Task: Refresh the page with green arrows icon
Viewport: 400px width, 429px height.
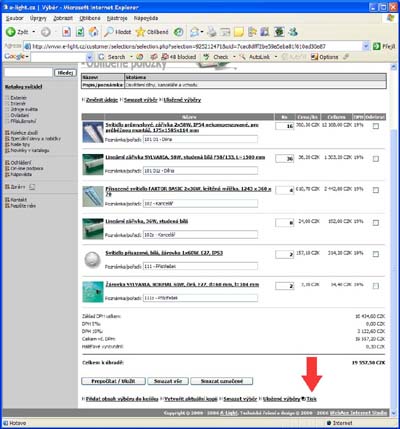Action: [x=80, y=32]
